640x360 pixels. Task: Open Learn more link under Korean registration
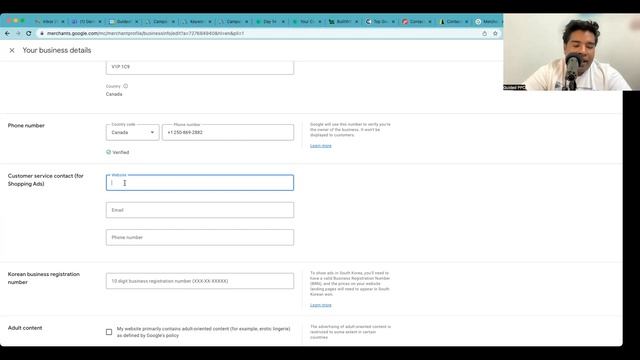pyautogui.click(x=321, y=305)
